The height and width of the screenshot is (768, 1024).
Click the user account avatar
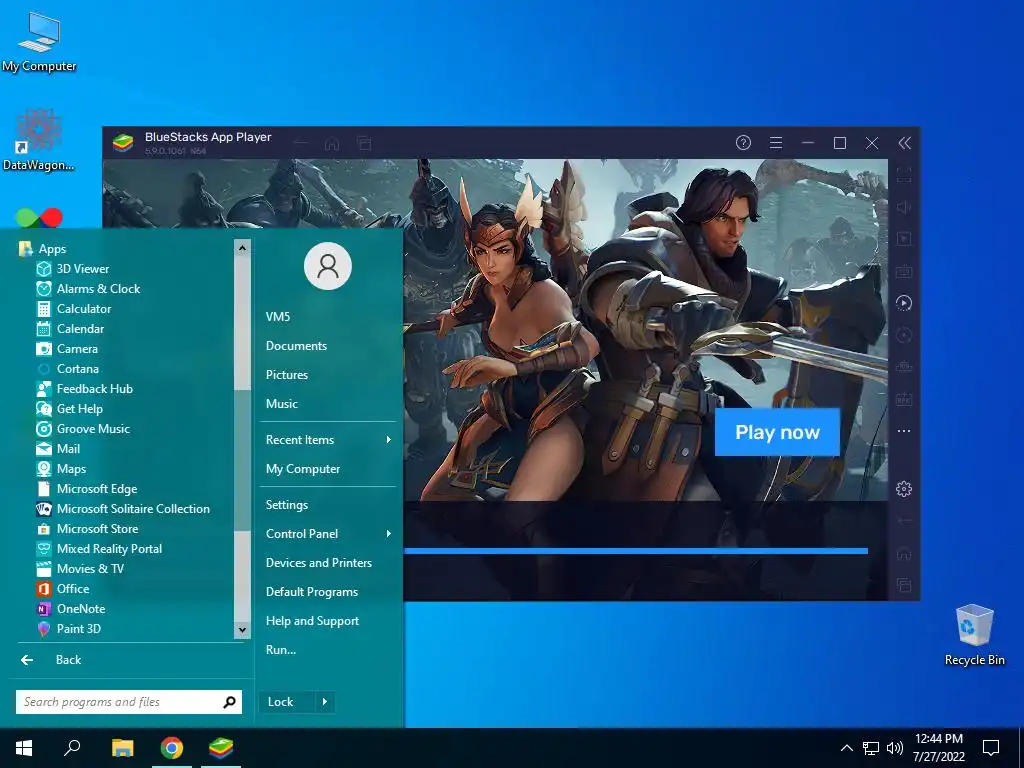(x=328, y=266)
